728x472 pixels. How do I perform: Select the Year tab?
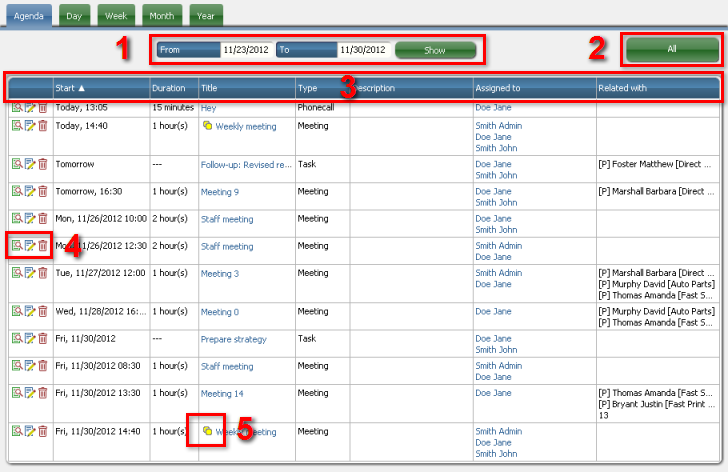click(x=206, y=16)
